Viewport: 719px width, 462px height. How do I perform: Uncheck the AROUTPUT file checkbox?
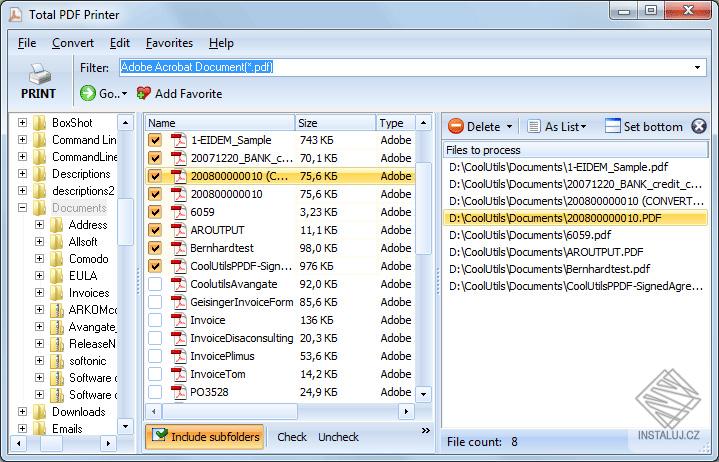point(155,230)
